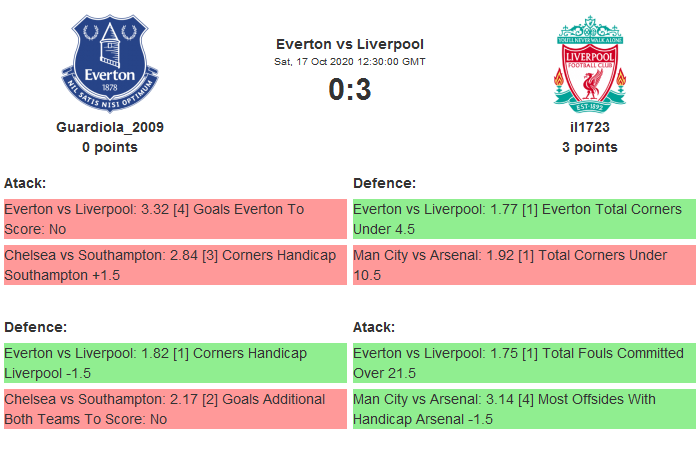The width and height of the screenshot is (700, 460).
Task: Select the Corners Handicap Liverpool -1.5 bet
Action: click(175, 363)
